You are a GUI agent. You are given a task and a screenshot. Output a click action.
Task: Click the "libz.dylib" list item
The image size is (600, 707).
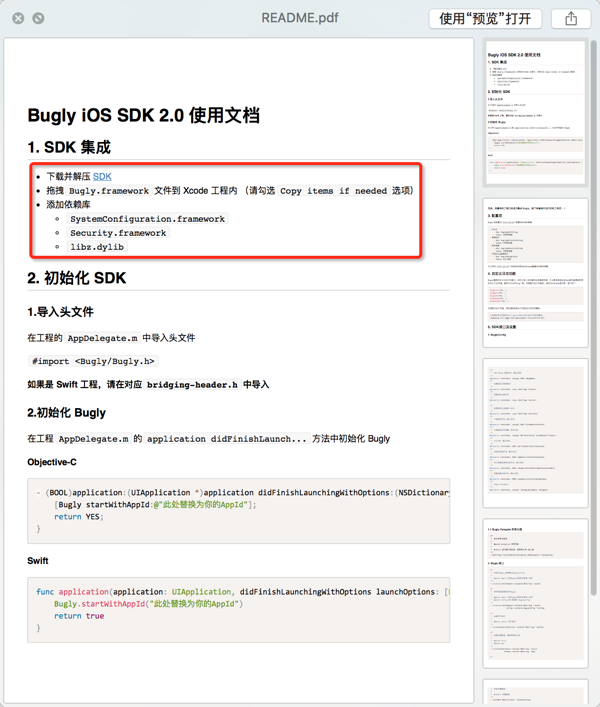[97, 247]
